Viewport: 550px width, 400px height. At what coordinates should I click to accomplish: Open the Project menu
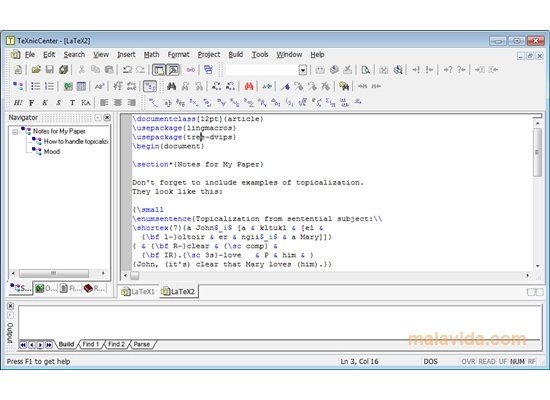click(x=209, y=55)
